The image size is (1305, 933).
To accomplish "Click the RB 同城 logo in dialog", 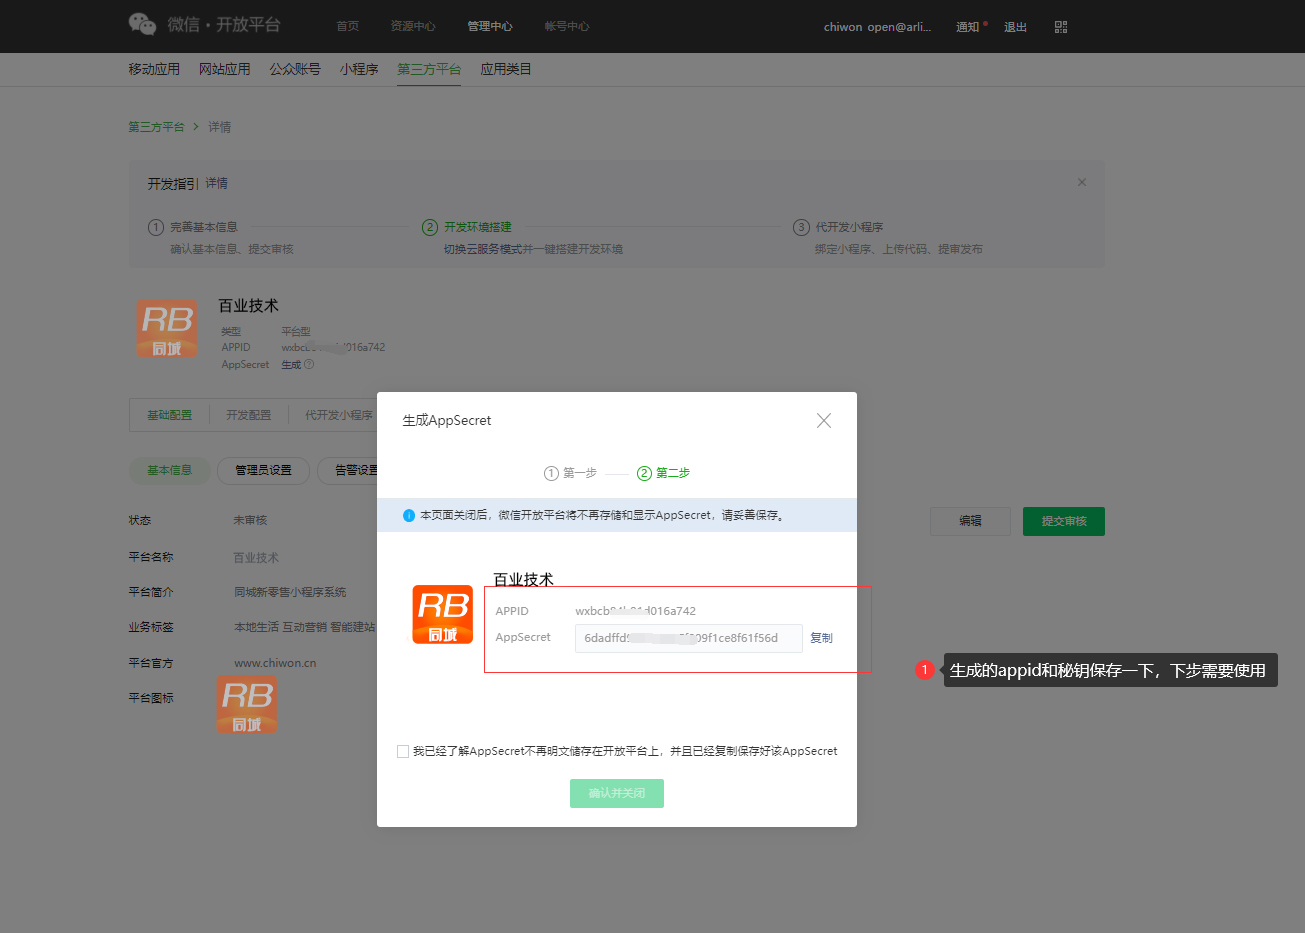I will point(442,614).
